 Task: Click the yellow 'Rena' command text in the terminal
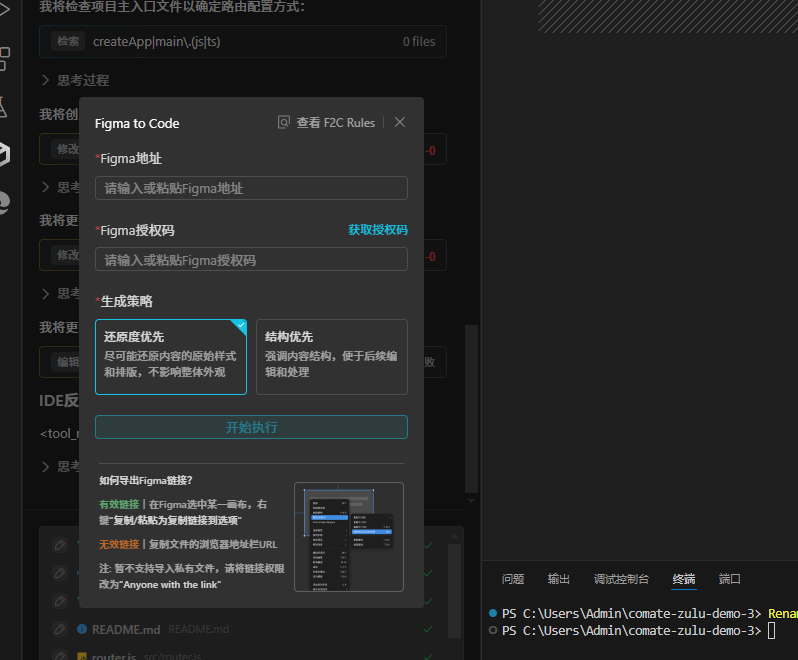point(783,614)
